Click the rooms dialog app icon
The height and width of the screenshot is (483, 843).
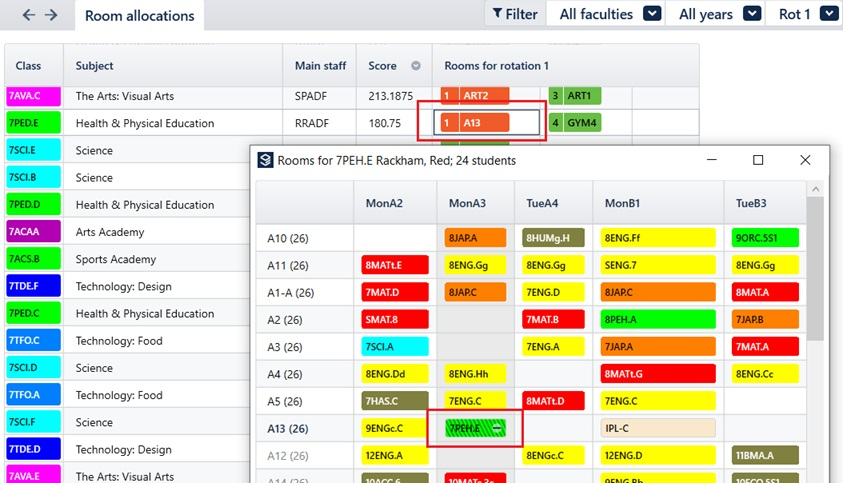[265, 160]
